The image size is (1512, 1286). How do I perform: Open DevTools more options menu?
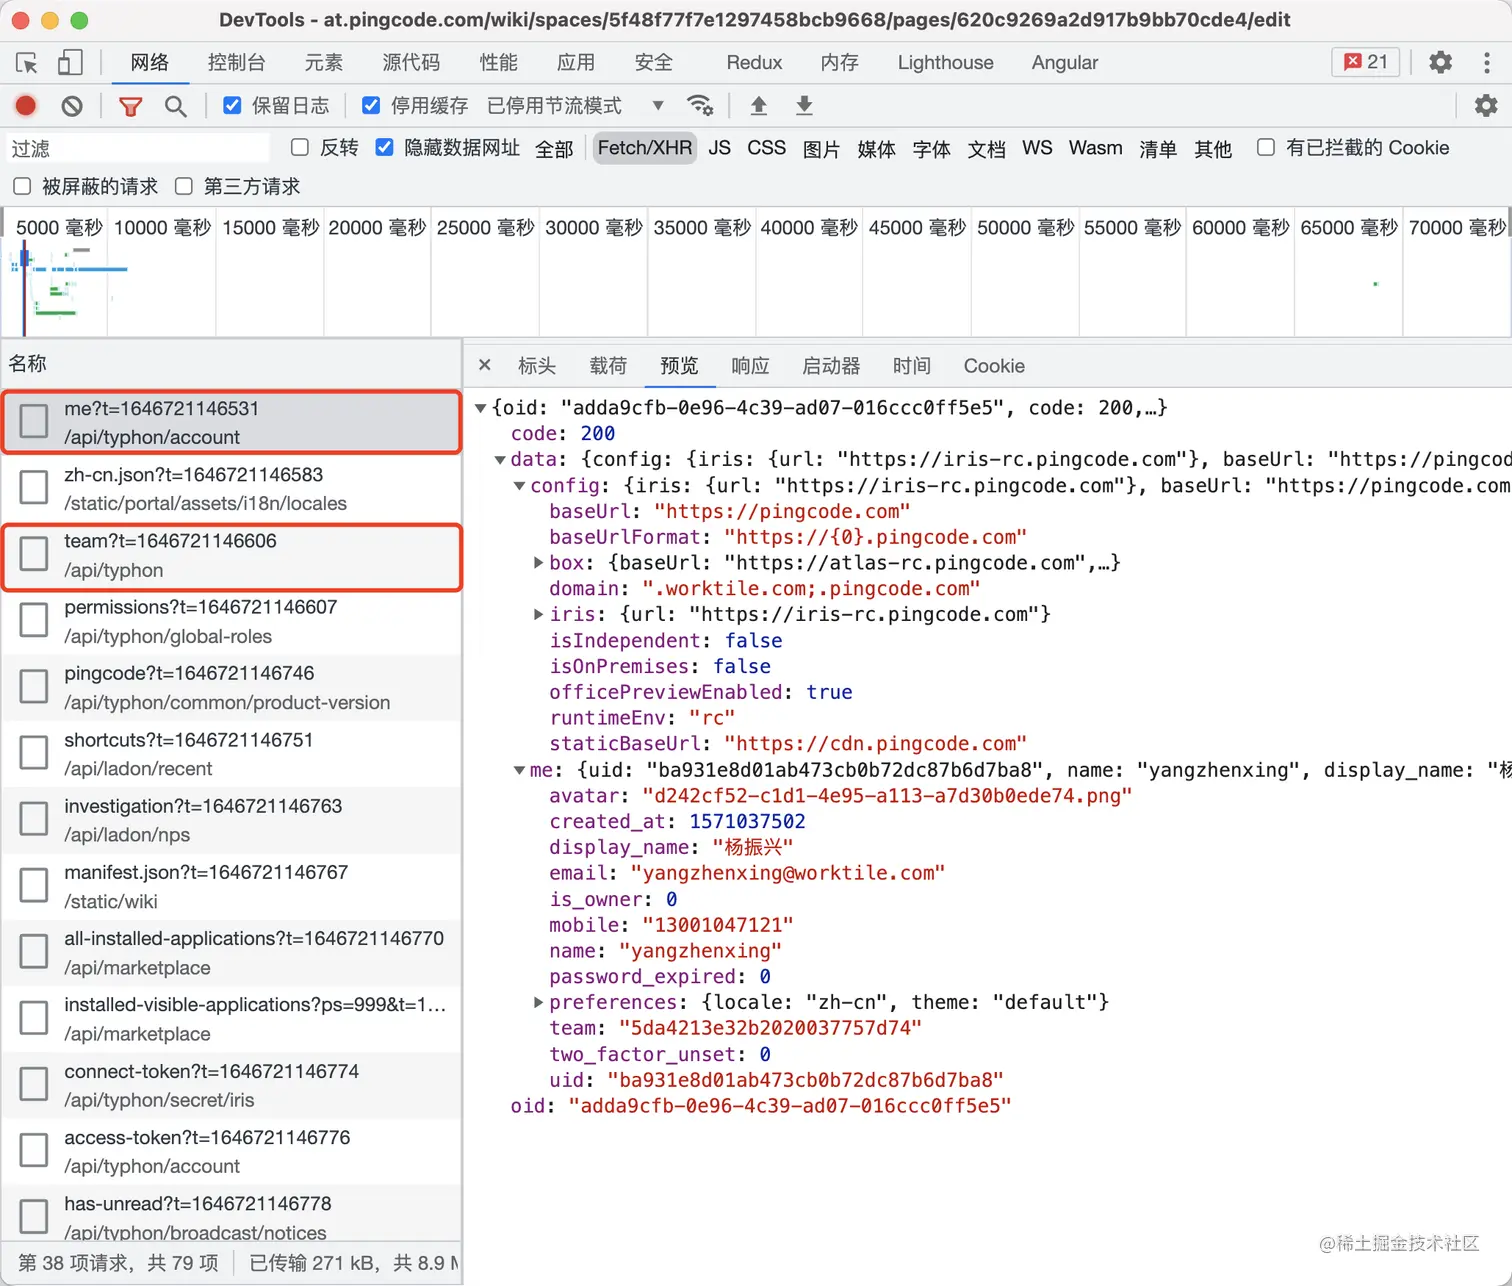tap(1487, 62)
